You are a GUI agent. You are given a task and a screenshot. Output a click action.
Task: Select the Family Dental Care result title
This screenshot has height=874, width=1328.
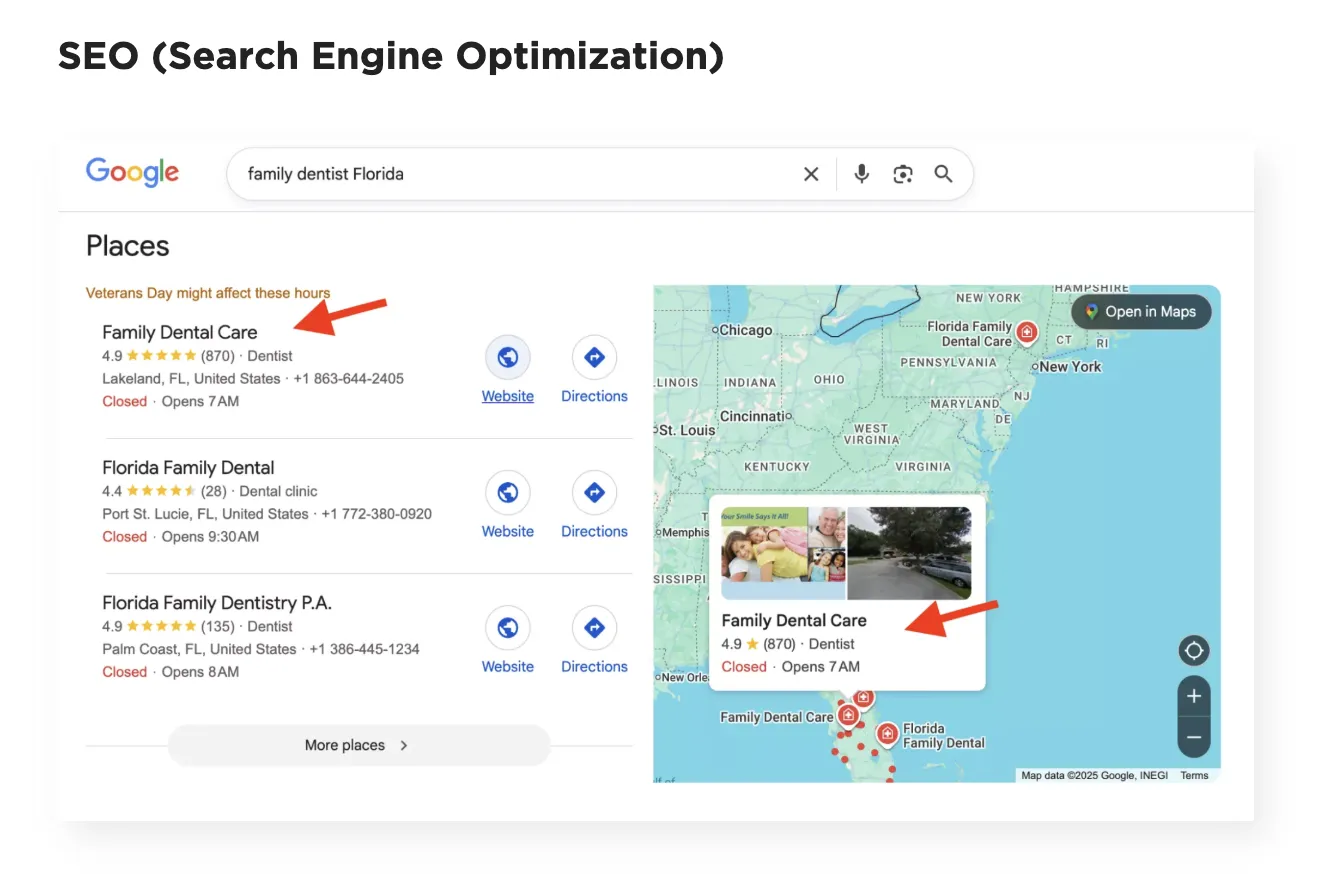[x=179, y=332]
